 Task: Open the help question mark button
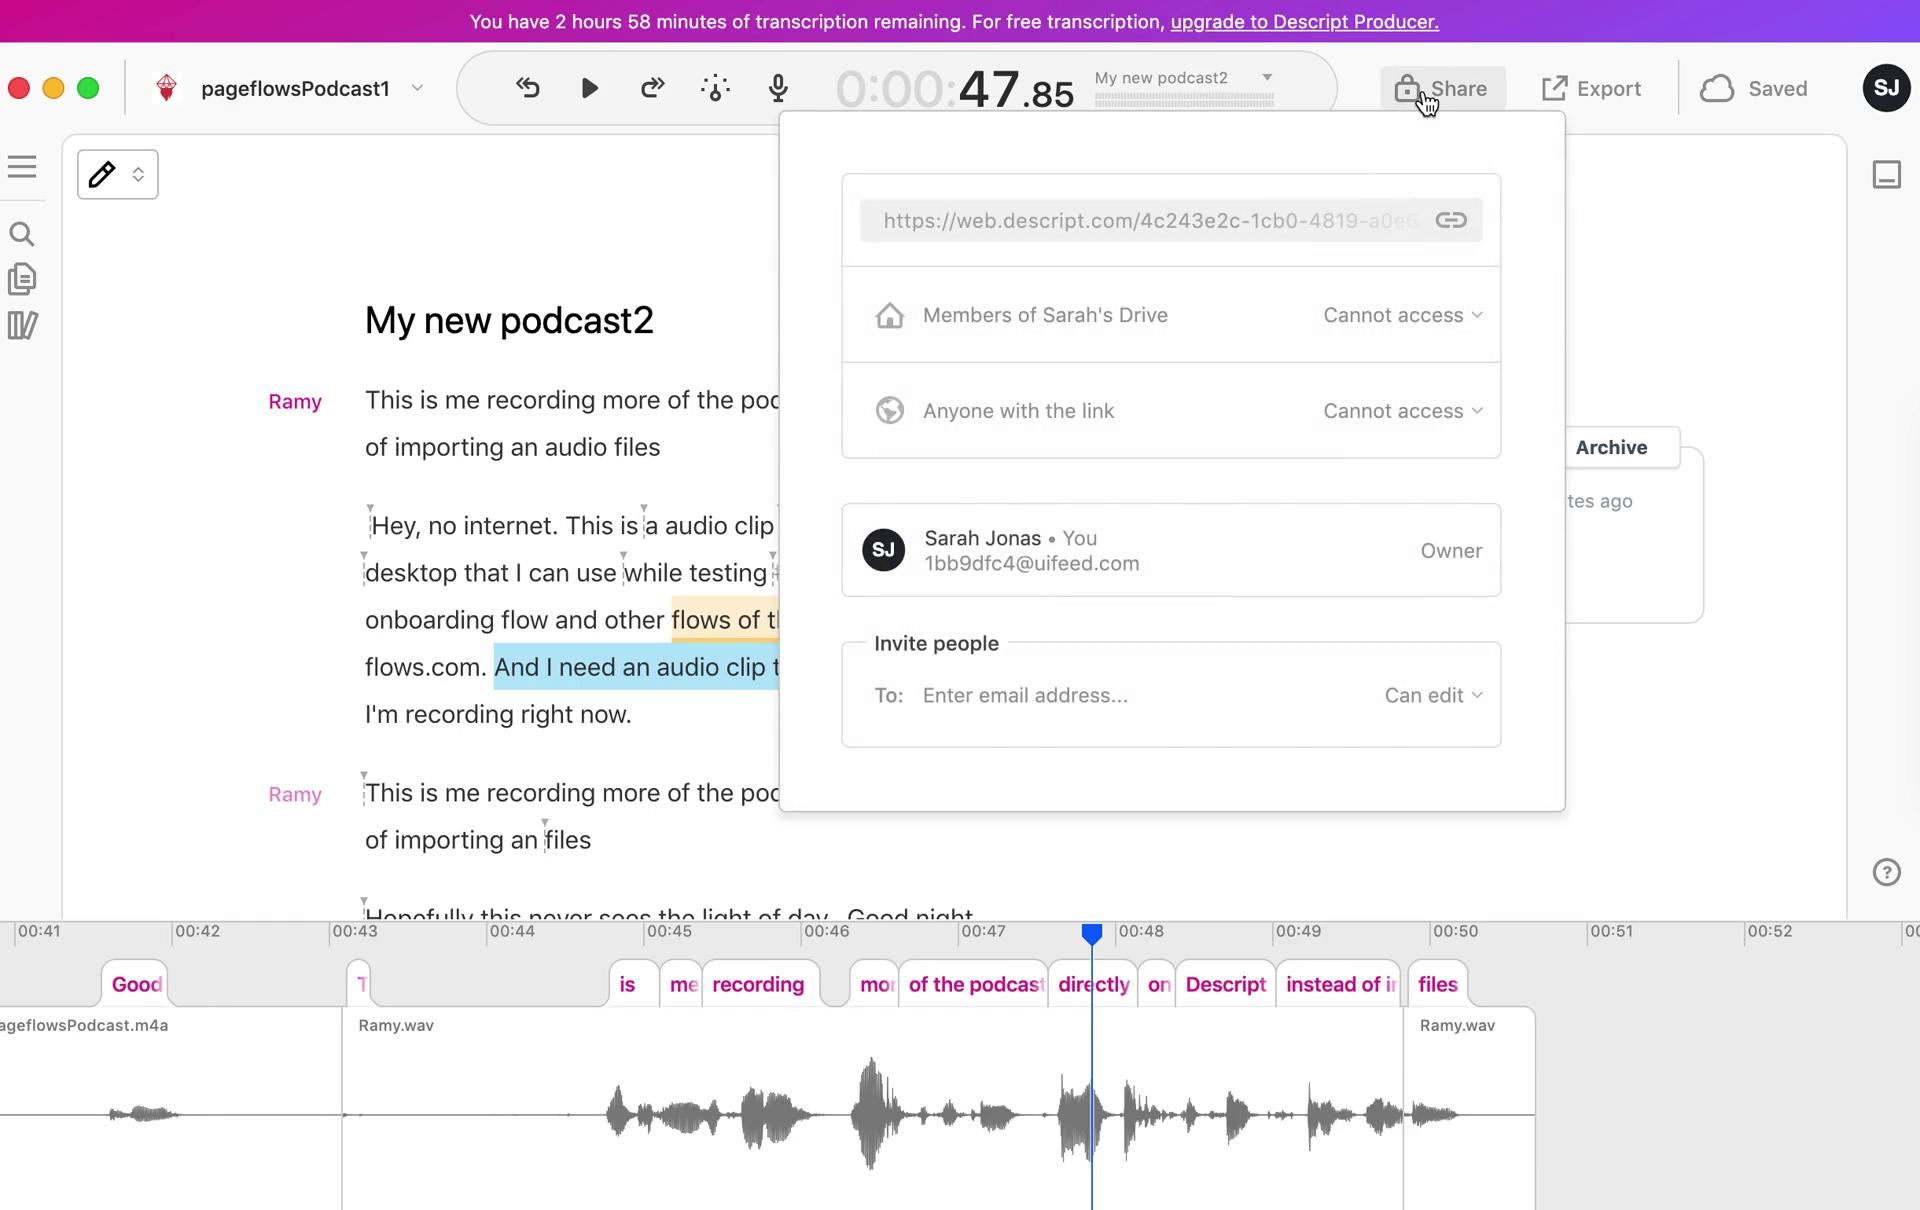click(x=1886, y=872)
